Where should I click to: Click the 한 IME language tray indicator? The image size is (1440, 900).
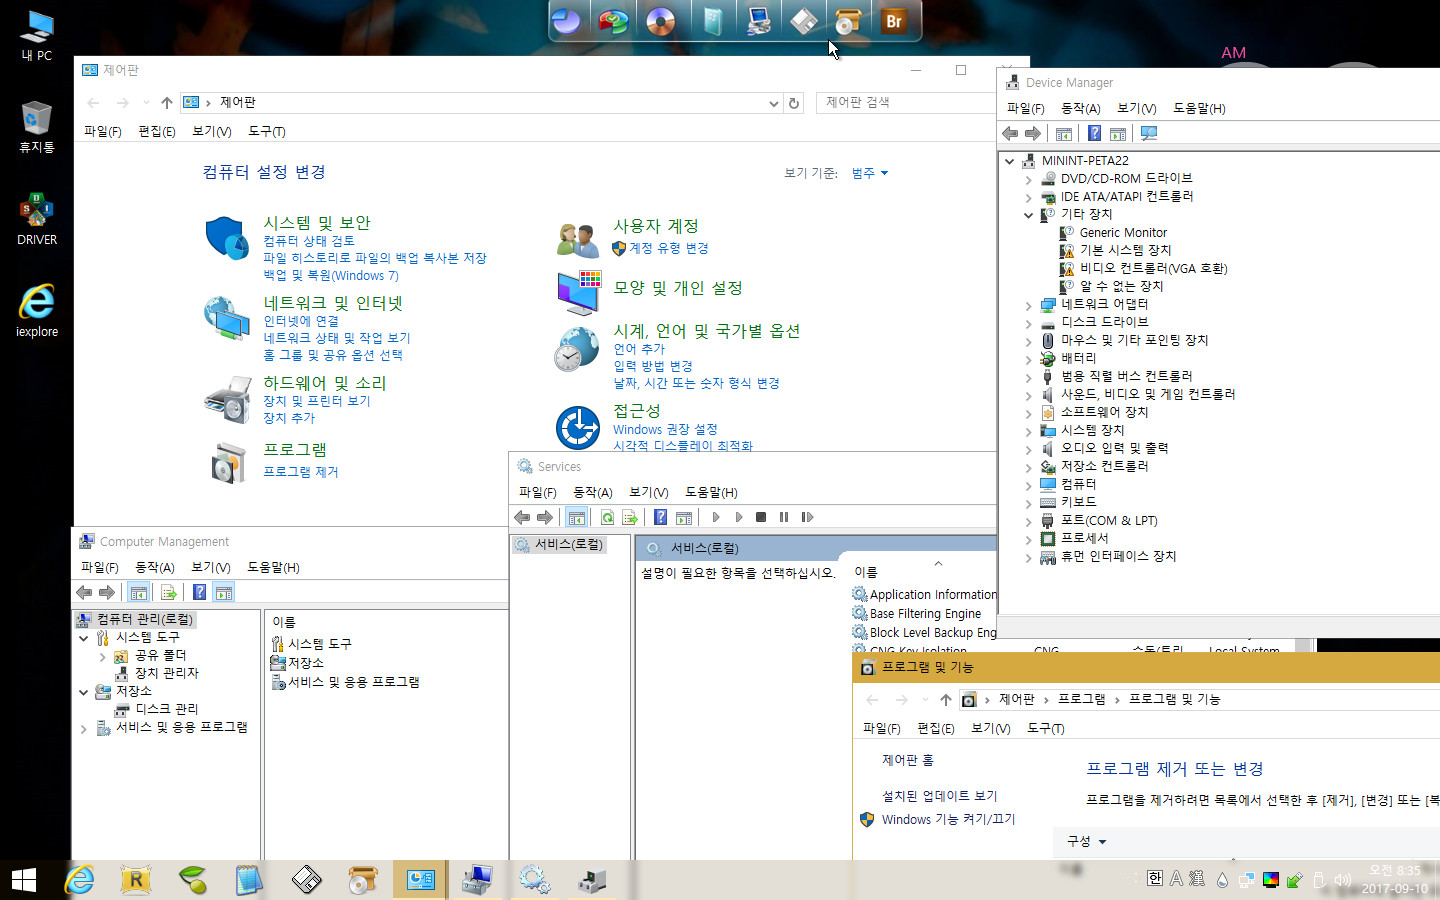pos(1155,879)
